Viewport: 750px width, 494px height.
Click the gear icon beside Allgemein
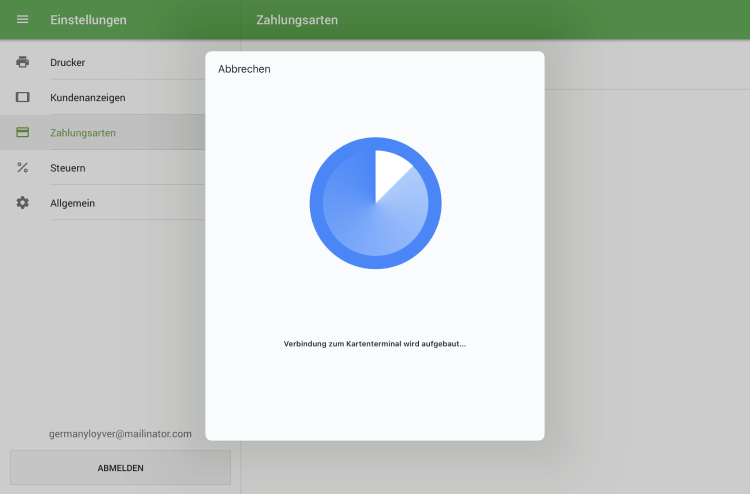(23, 203)
